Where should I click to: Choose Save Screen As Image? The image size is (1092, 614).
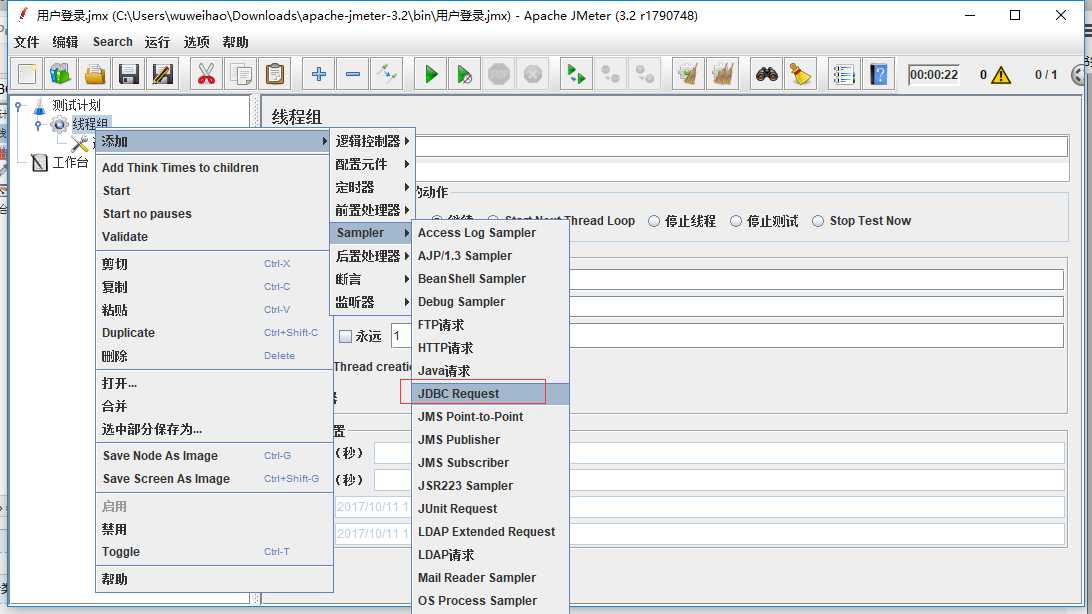(214, 479)
